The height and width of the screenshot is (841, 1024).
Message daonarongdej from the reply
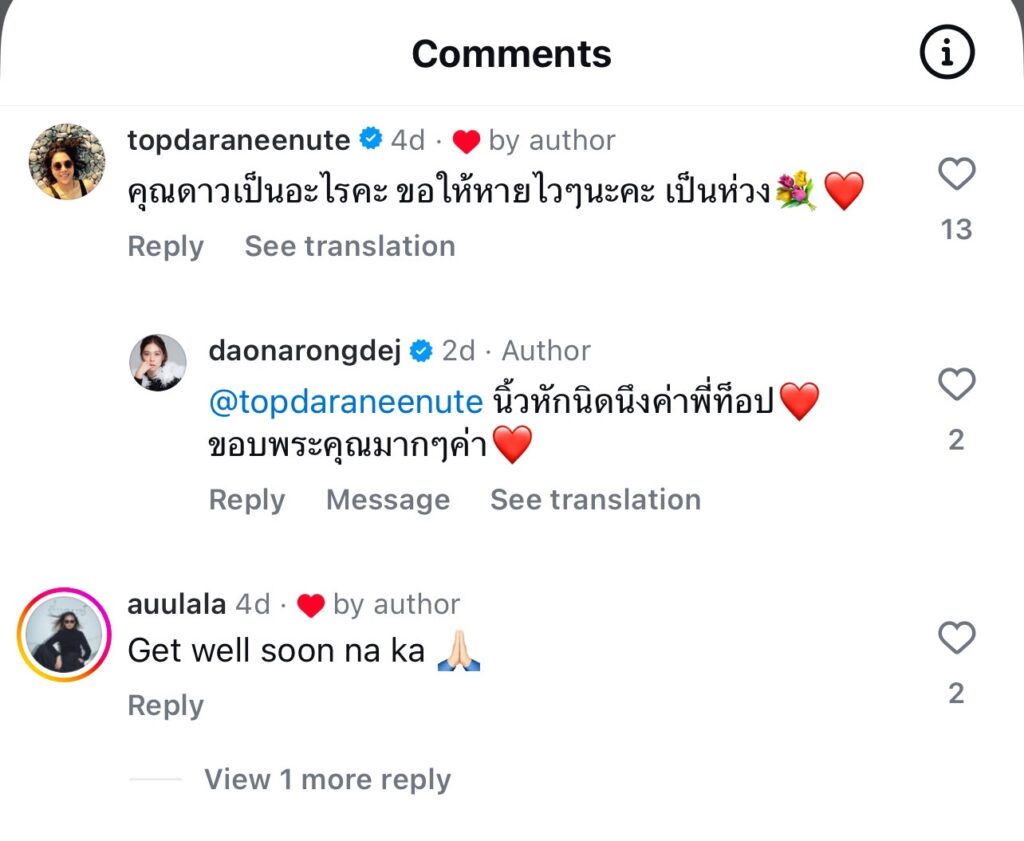tap(387, 499)
